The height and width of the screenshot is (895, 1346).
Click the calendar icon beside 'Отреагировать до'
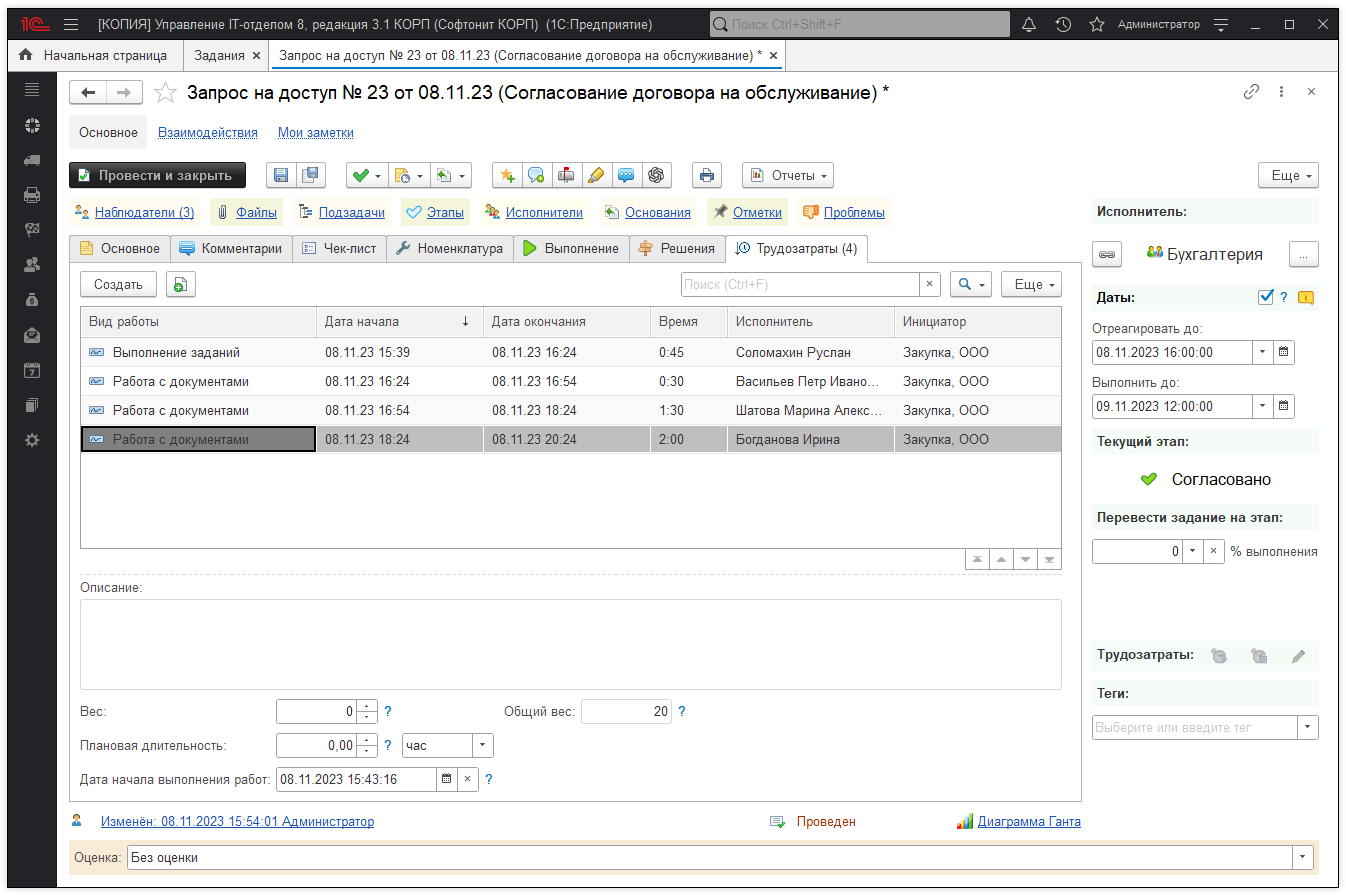[1284, 352]
